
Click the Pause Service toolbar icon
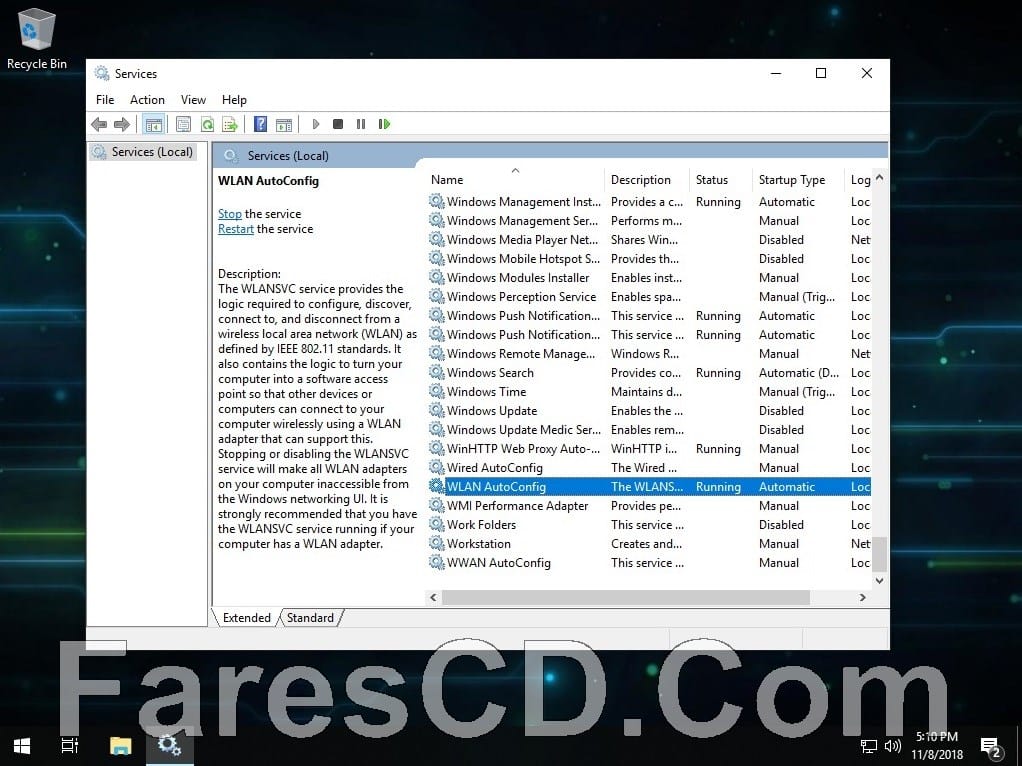(x=360, y=124)
